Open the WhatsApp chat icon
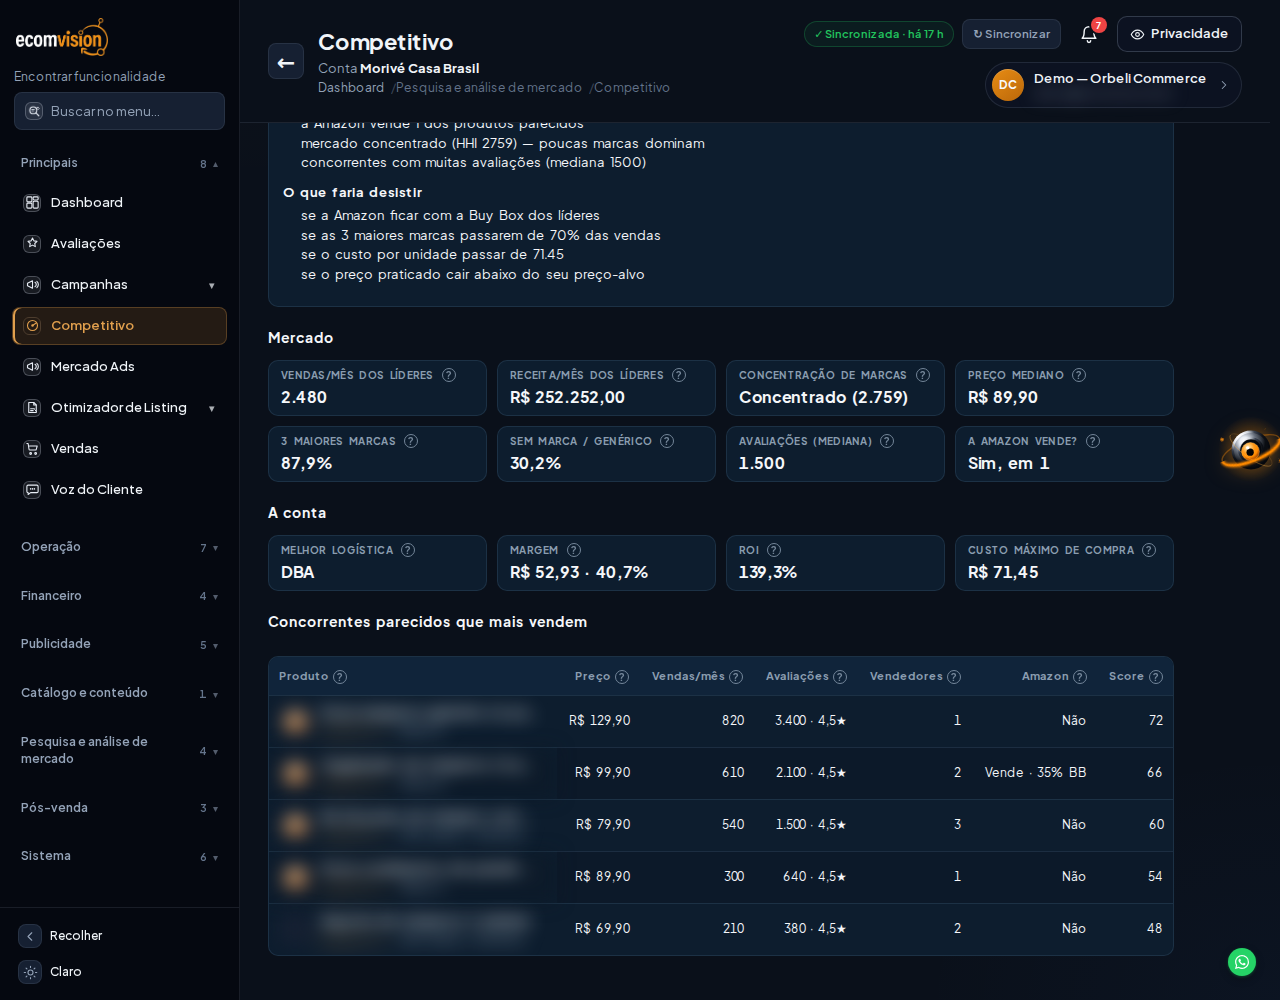Screen dimensions: 1280x1000 tap(1242, 962)
